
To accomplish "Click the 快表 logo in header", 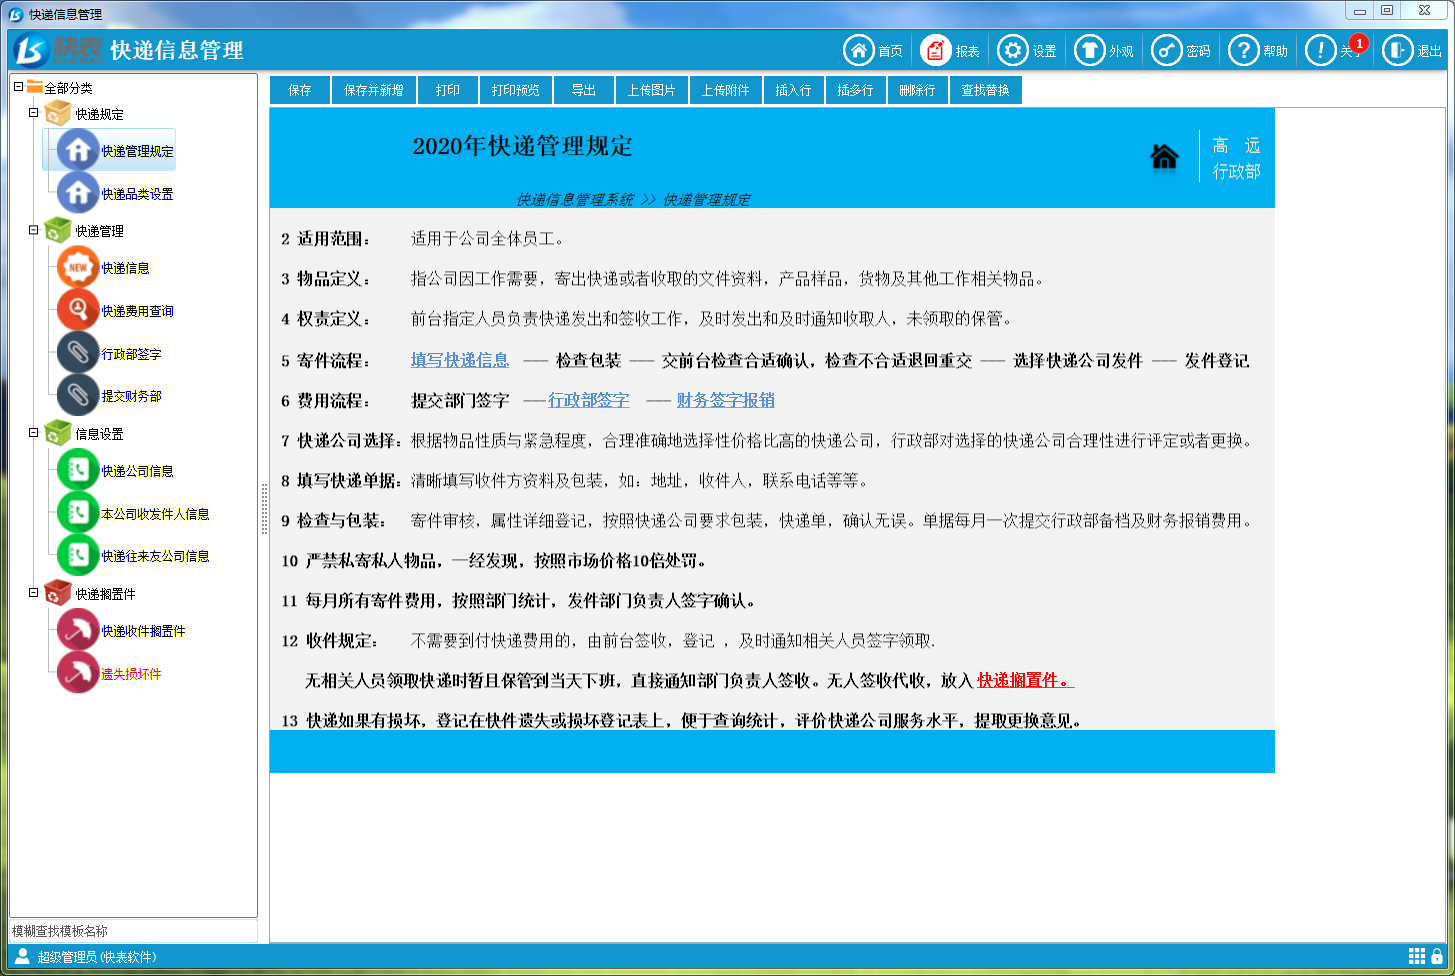I will [57, 50].
